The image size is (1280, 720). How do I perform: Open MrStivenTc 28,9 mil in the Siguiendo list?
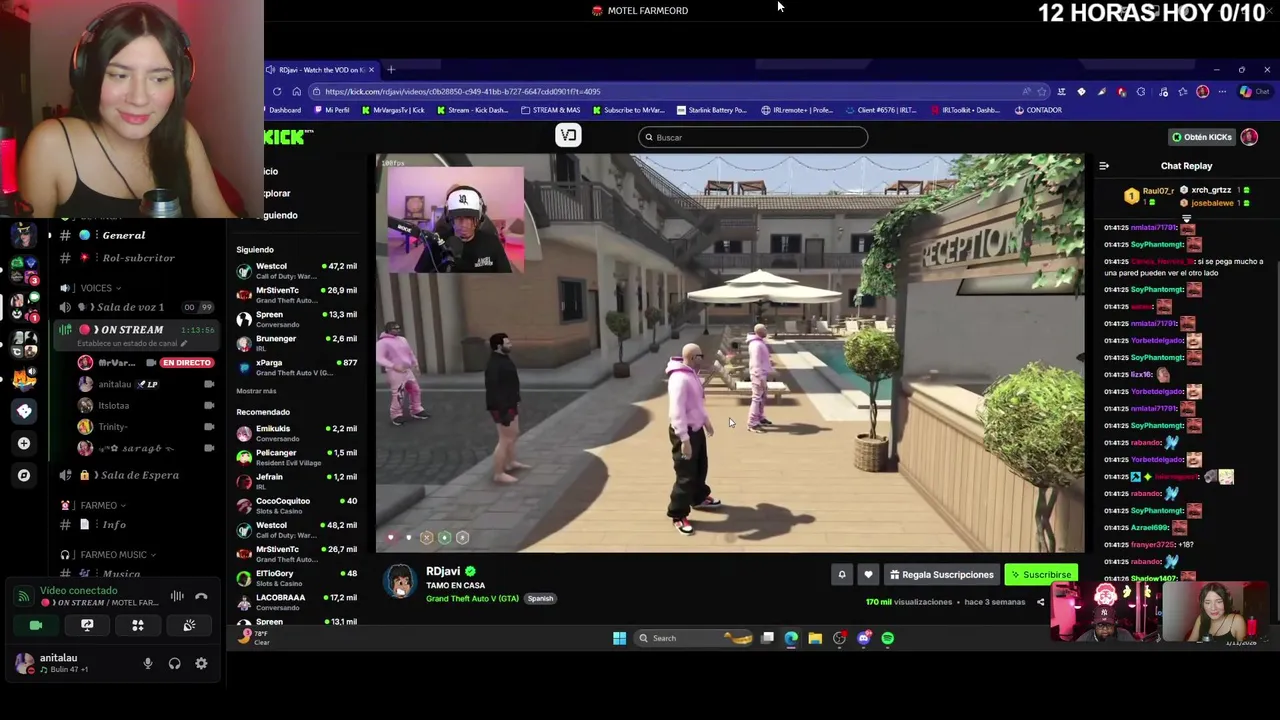297,294
